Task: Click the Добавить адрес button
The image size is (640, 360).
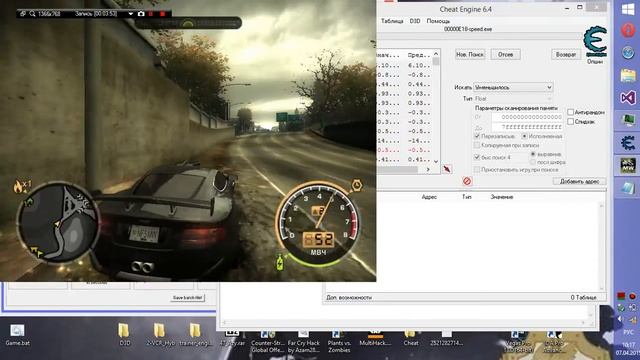Action: pyautogui.click(x=579, y=181)
